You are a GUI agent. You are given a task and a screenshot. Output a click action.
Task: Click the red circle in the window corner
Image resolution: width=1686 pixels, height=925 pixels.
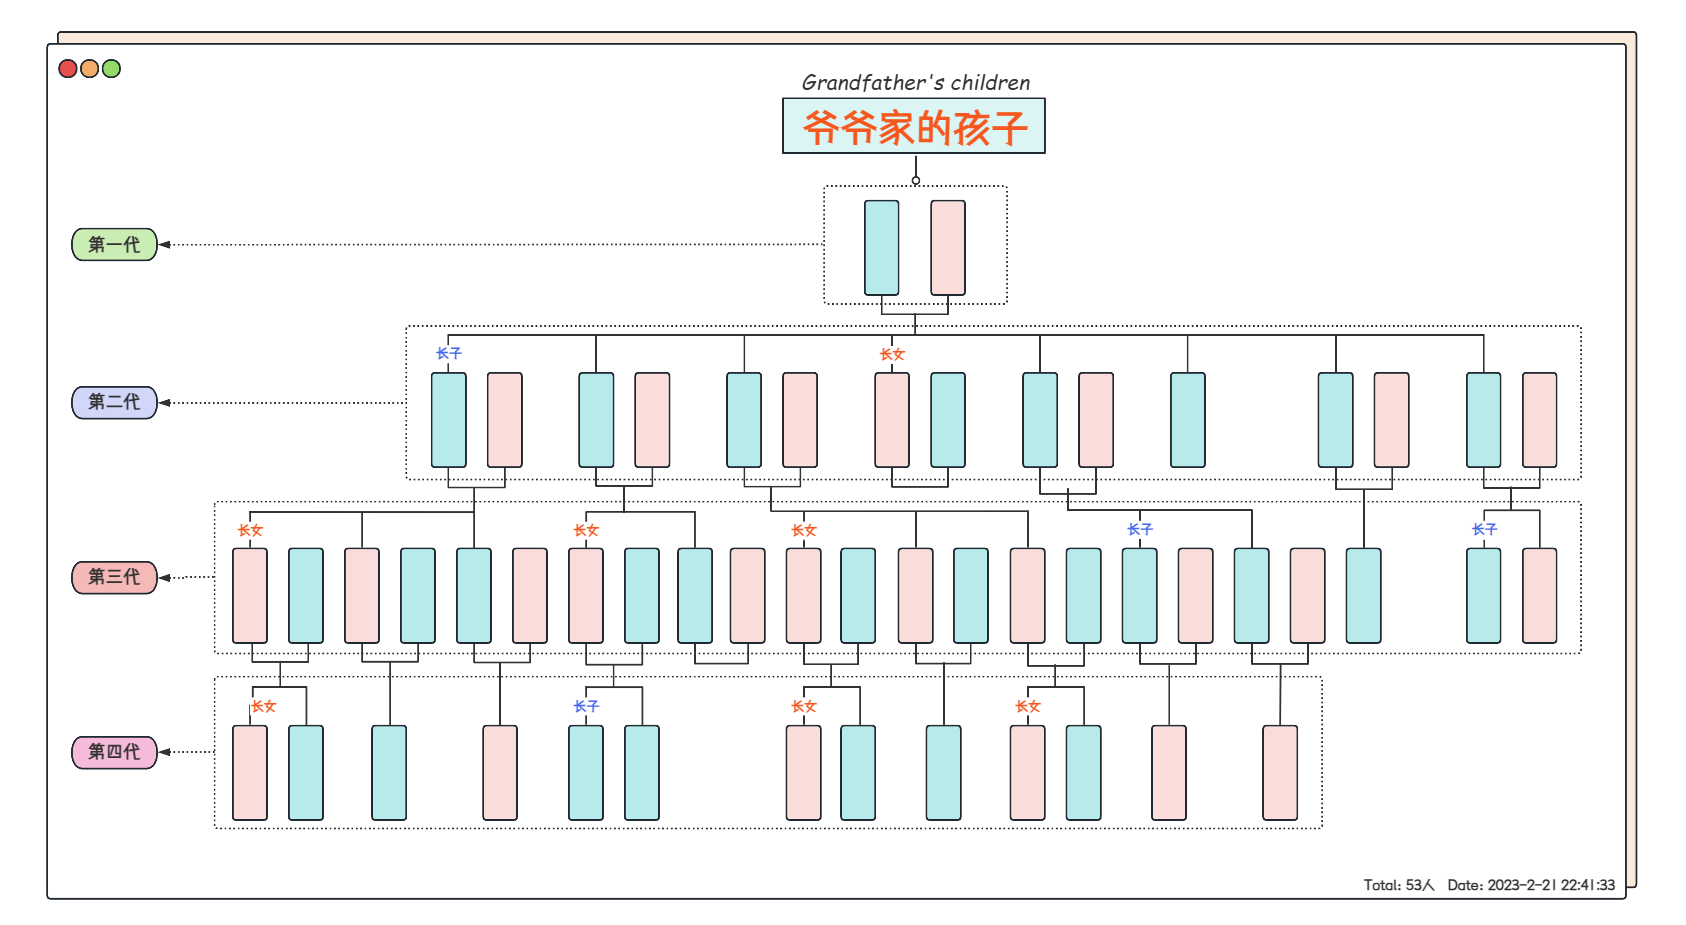pyautogui.click(x=68, y=69)
